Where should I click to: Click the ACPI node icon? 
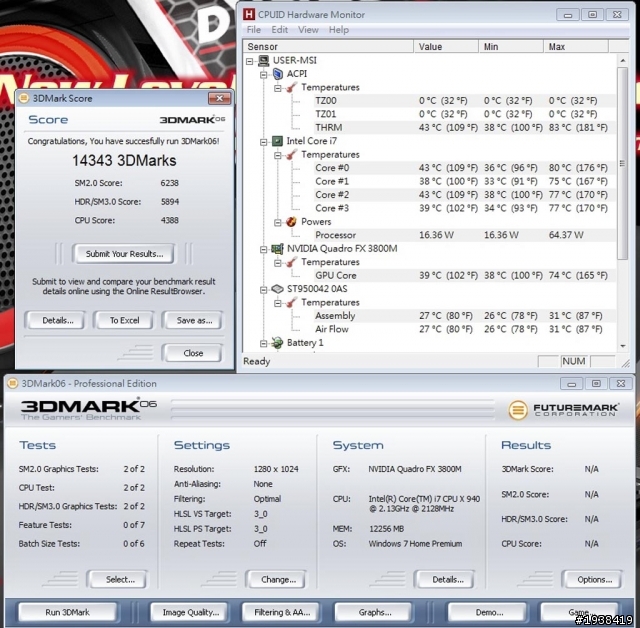(278, 74)
